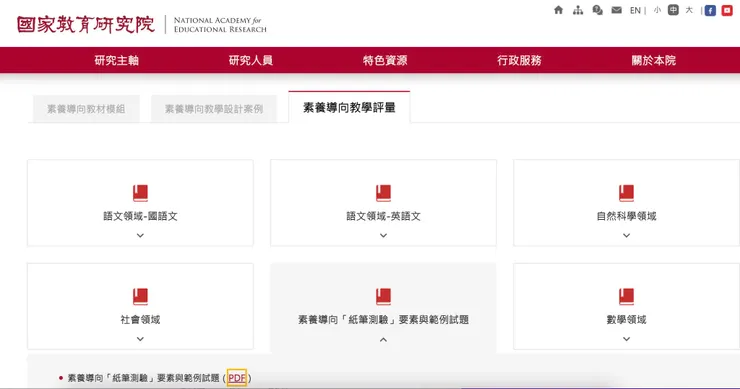Switch language to EN
740x389 pixels.
coord(635,10)
